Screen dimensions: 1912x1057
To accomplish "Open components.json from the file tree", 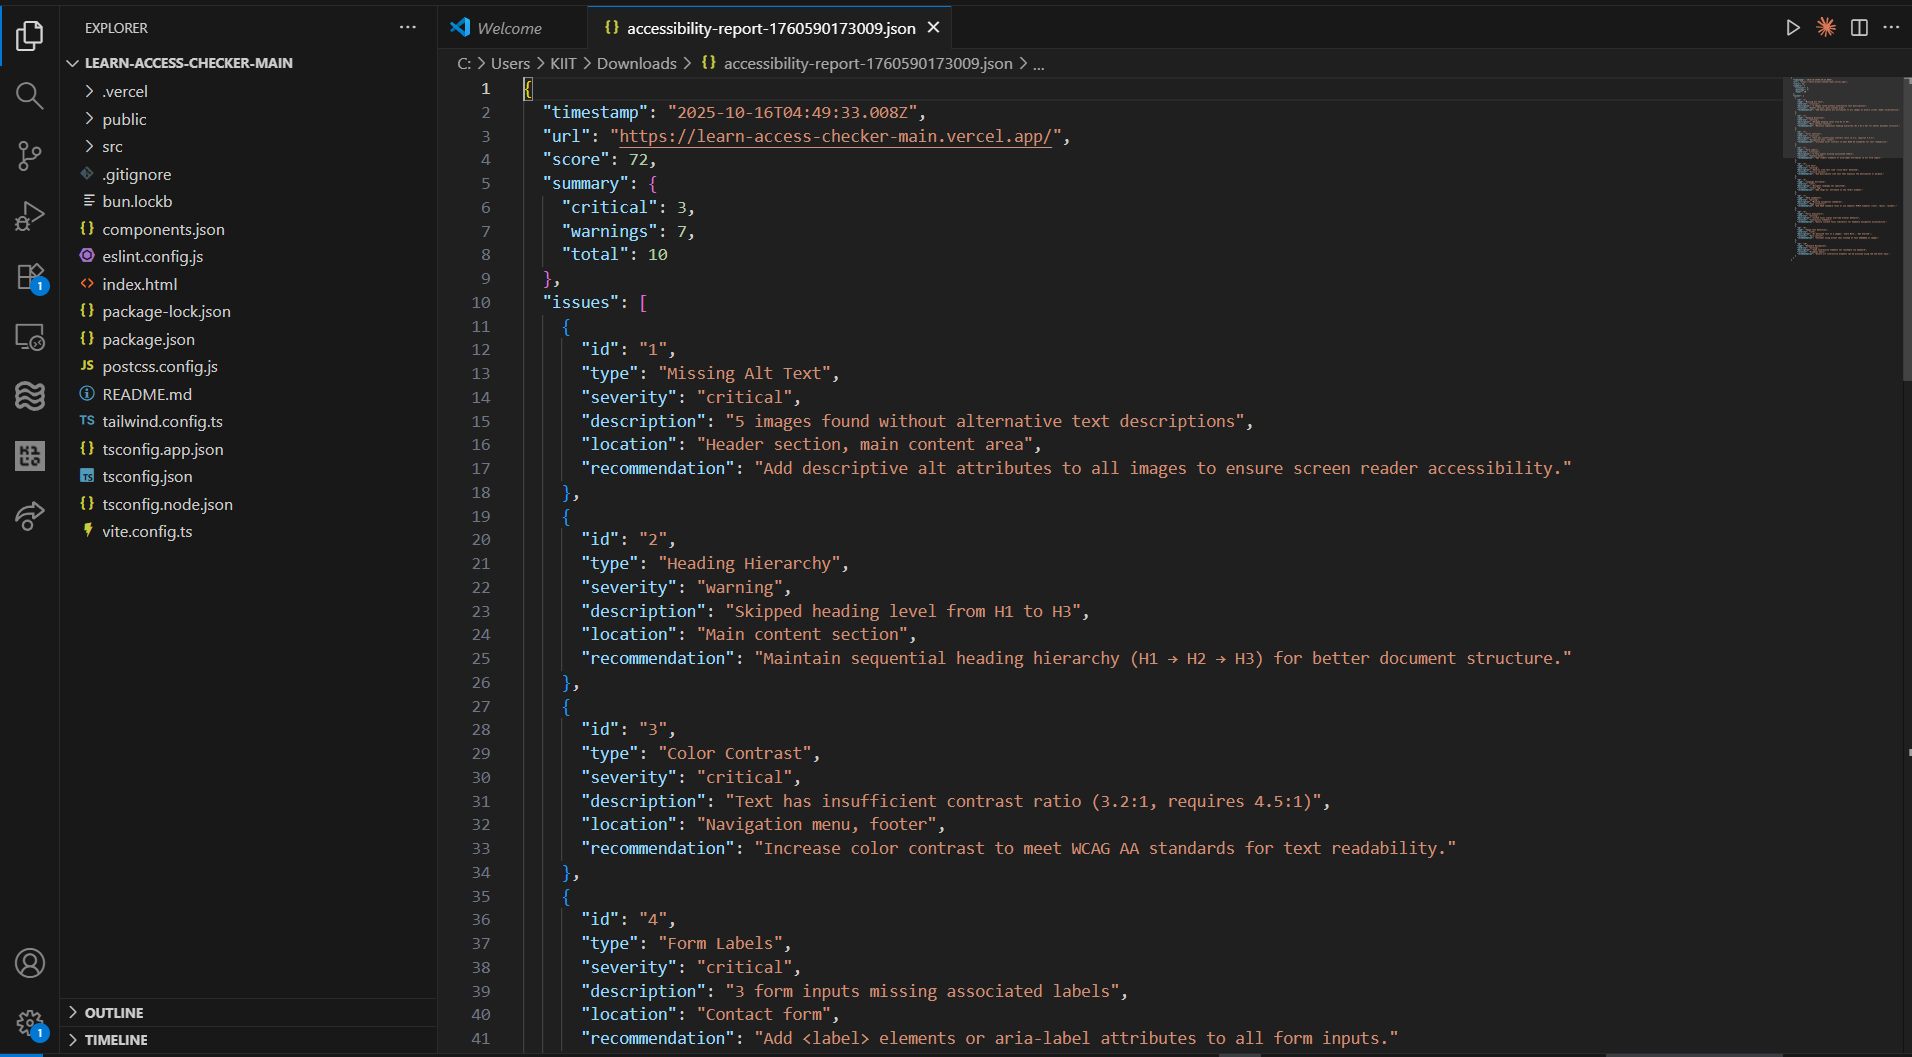I will pos(248,229).
